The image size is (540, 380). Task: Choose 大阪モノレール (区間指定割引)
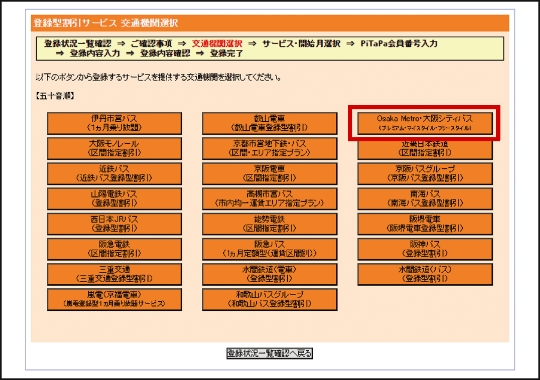pyautogui.click(x=114, y=148)
